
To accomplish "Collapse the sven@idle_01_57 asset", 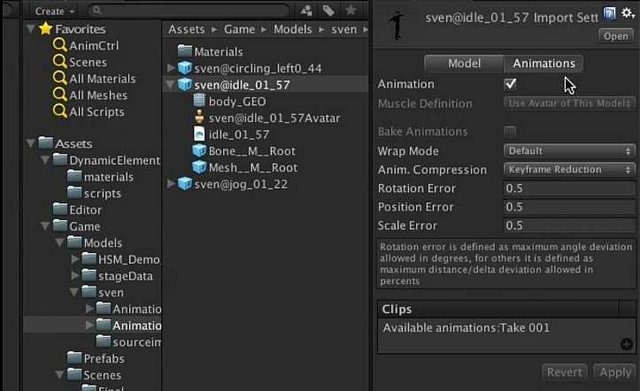I will pyautogui.click(x=169, y=84).
